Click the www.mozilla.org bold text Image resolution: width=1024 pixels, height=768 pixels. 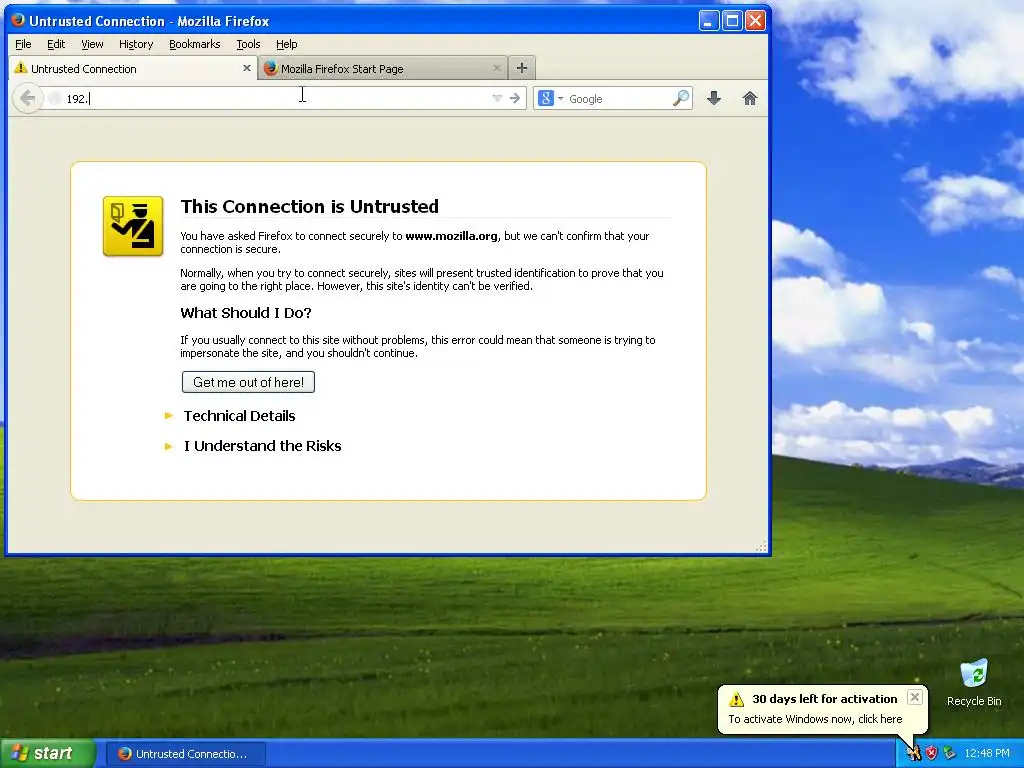tap(451, 236)
